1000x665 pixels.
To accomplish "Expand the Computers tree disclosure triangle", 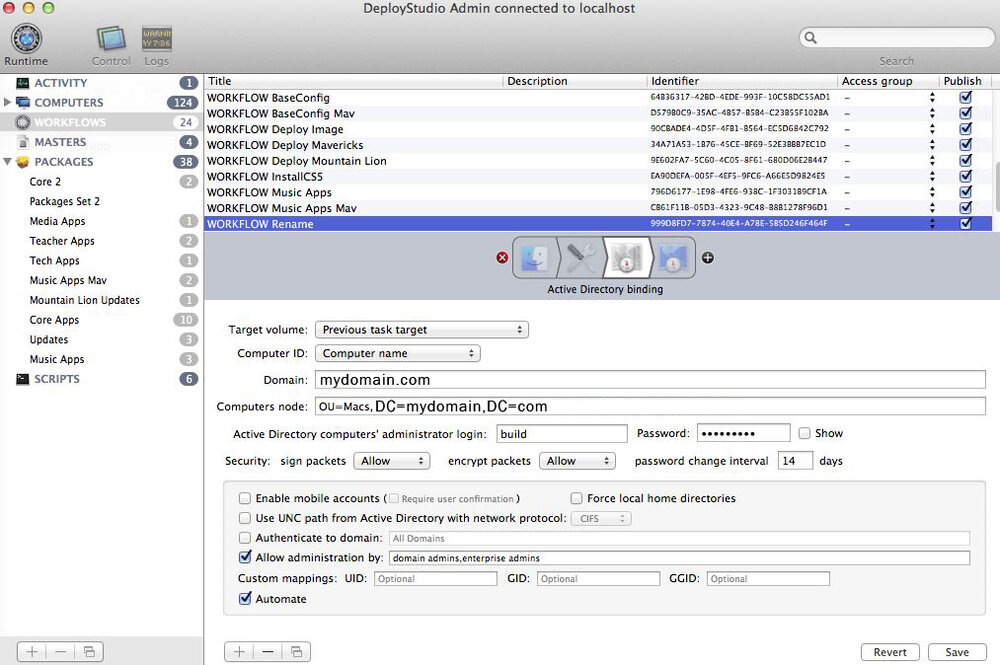I will tap(7, 102).
